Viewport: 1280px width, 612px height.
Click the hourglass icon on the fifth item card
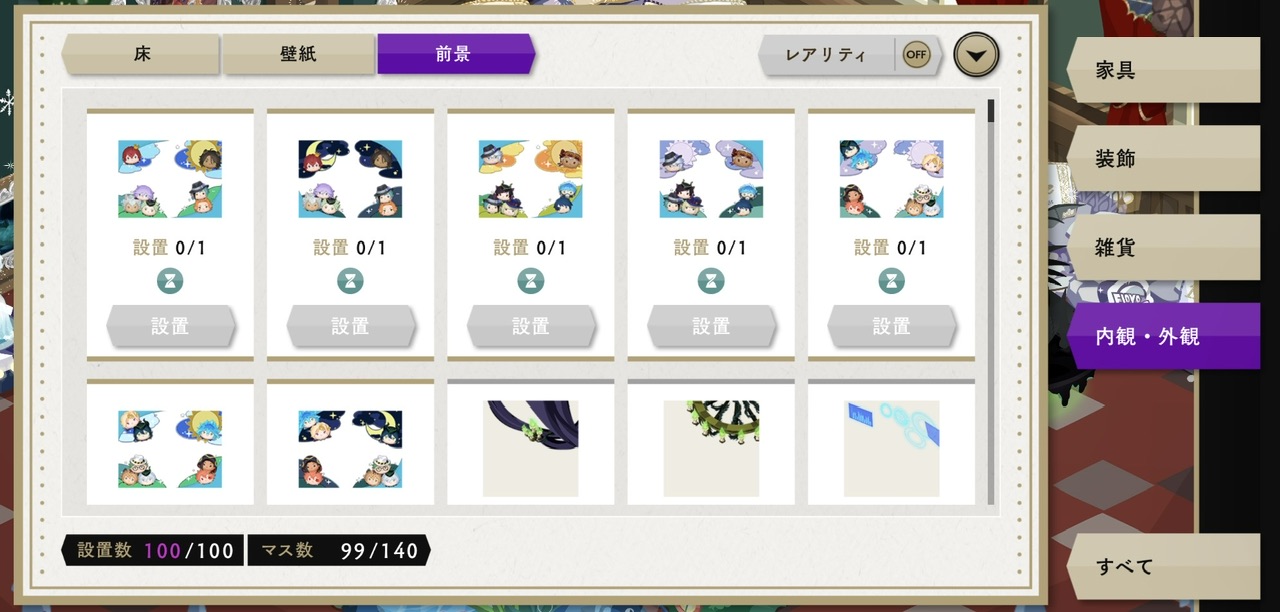click(x=891, y=281)
